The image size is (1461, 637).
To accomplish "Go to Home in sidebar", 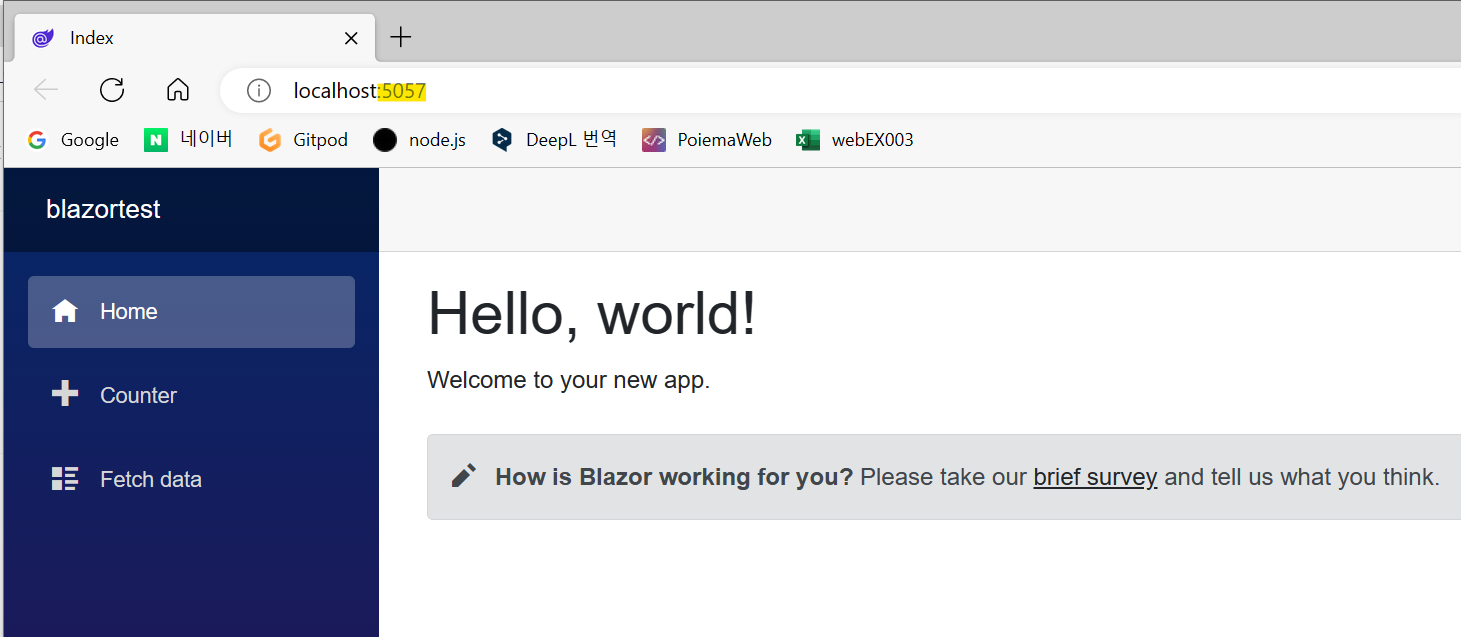I will [191, 312].
